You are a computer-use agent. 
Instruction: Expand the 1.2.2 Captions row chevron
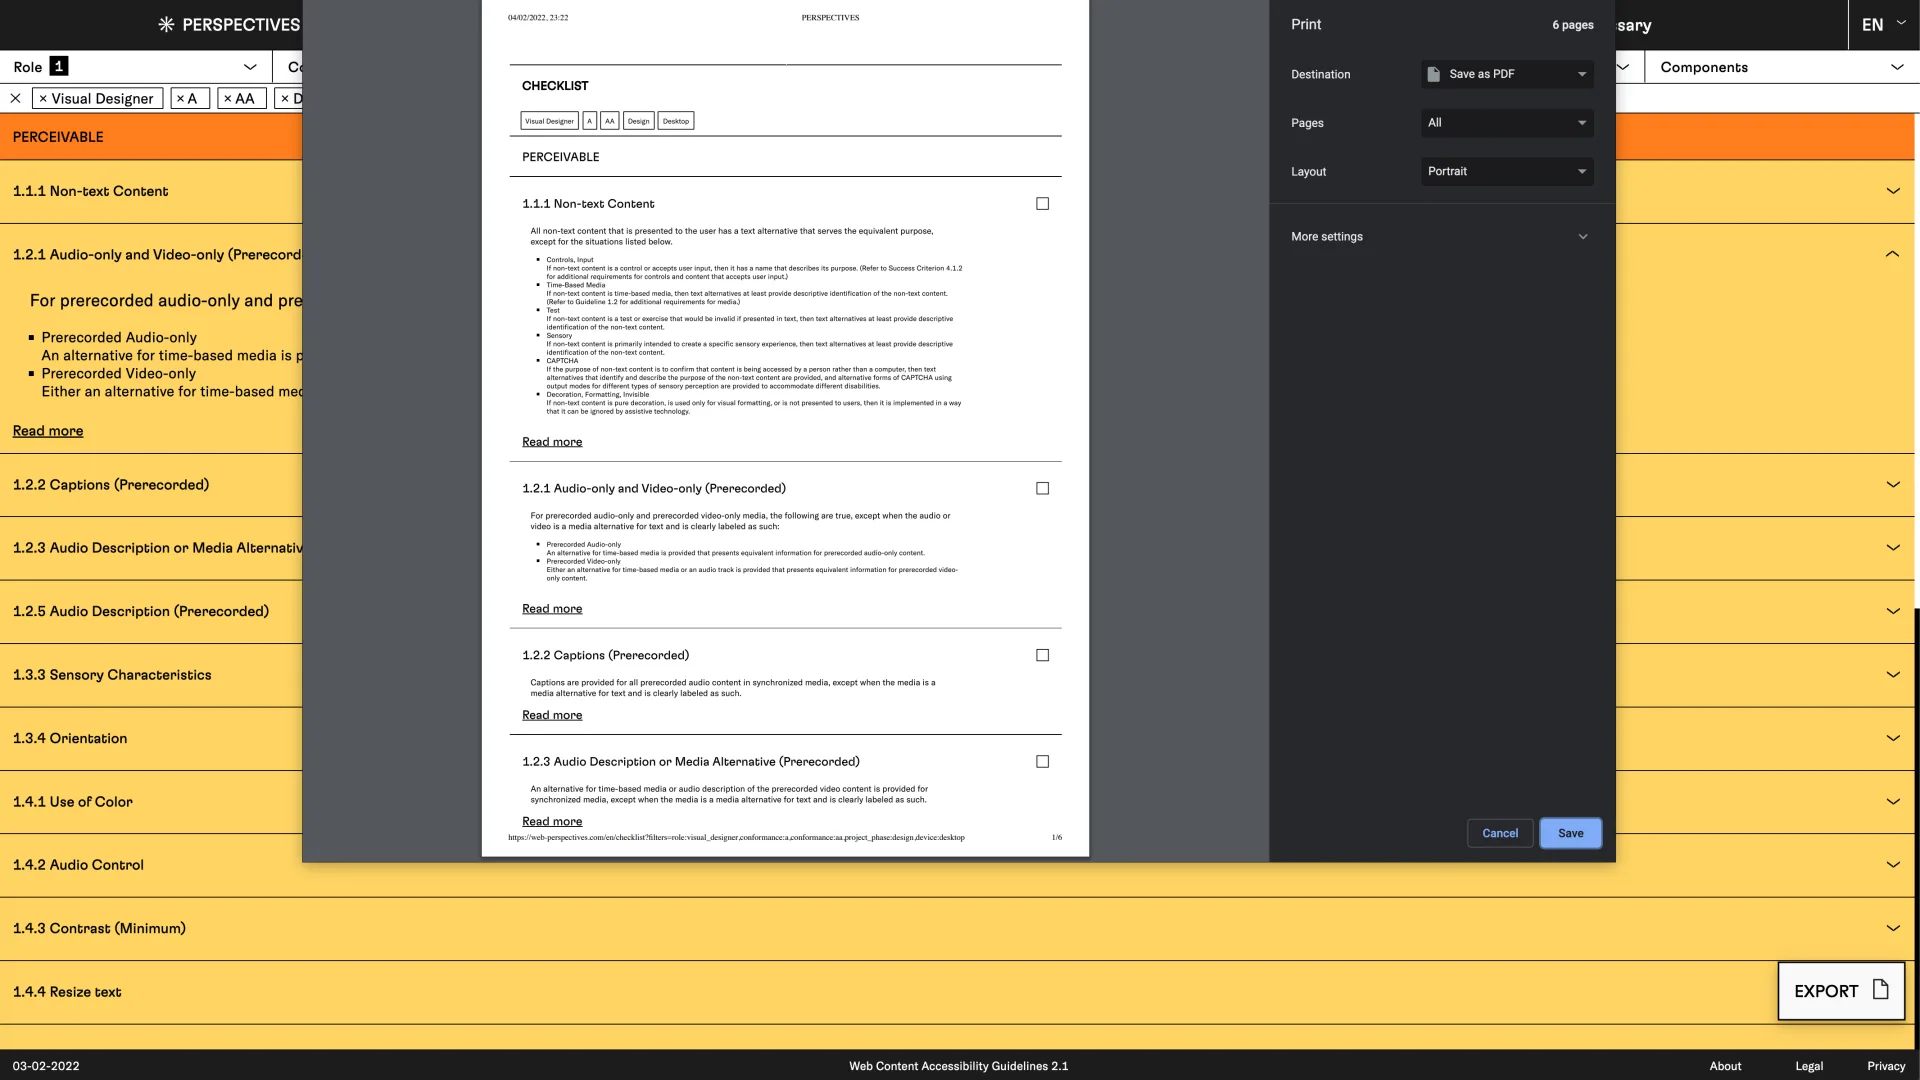click(x=1892, y=485)
